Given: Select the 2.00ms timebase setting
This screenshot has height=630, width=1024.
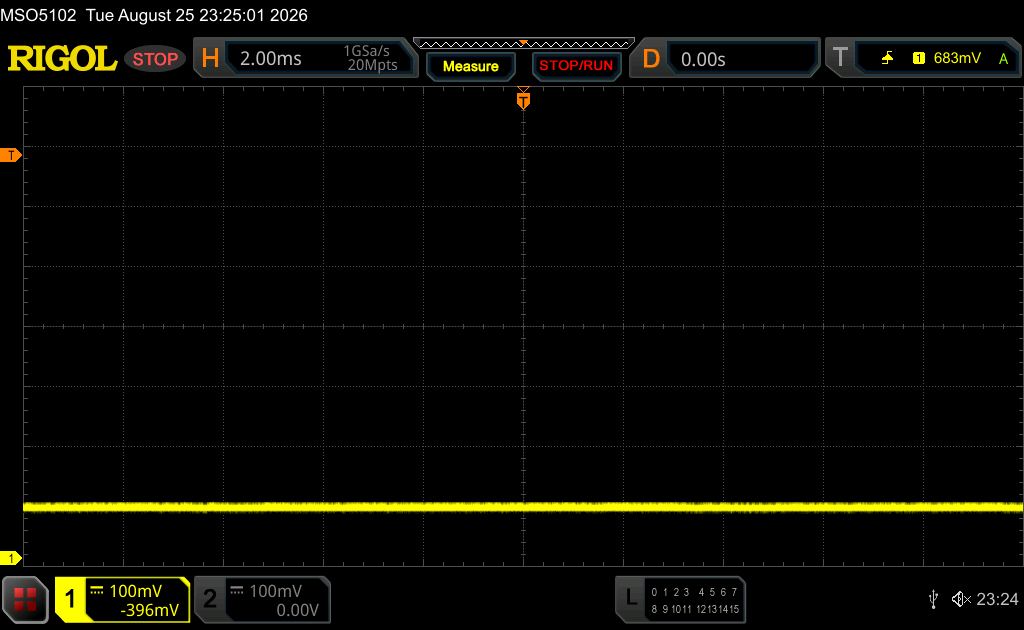Looking at the screenshot, I should click(x=270, y=59).
